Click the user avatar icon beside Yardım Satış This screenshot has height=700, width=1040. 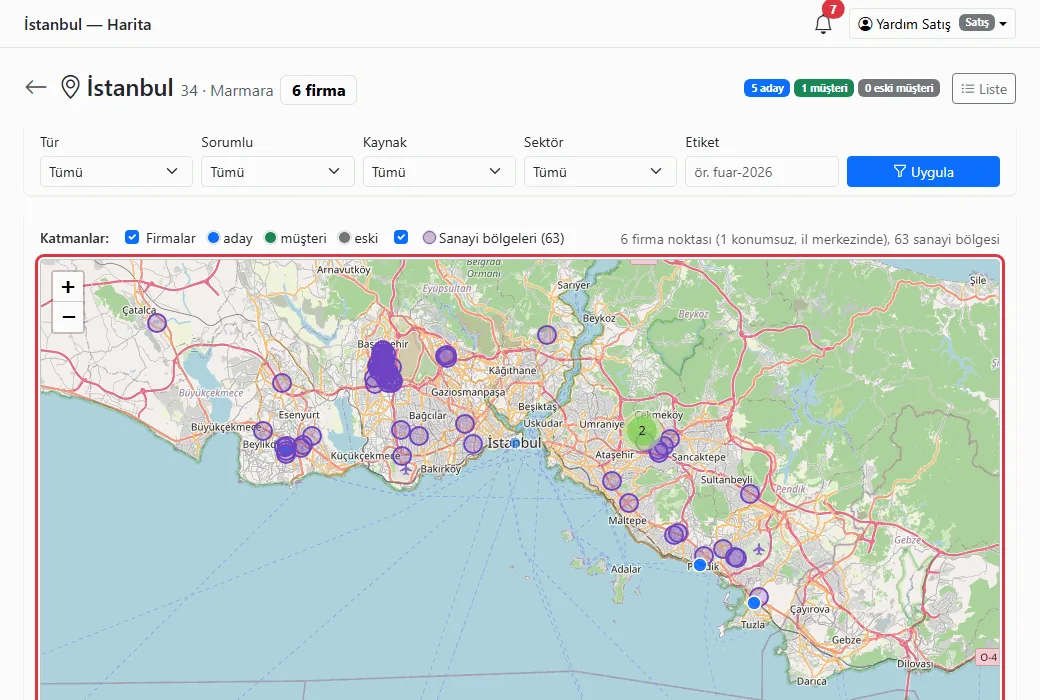[x=865, y=24]
